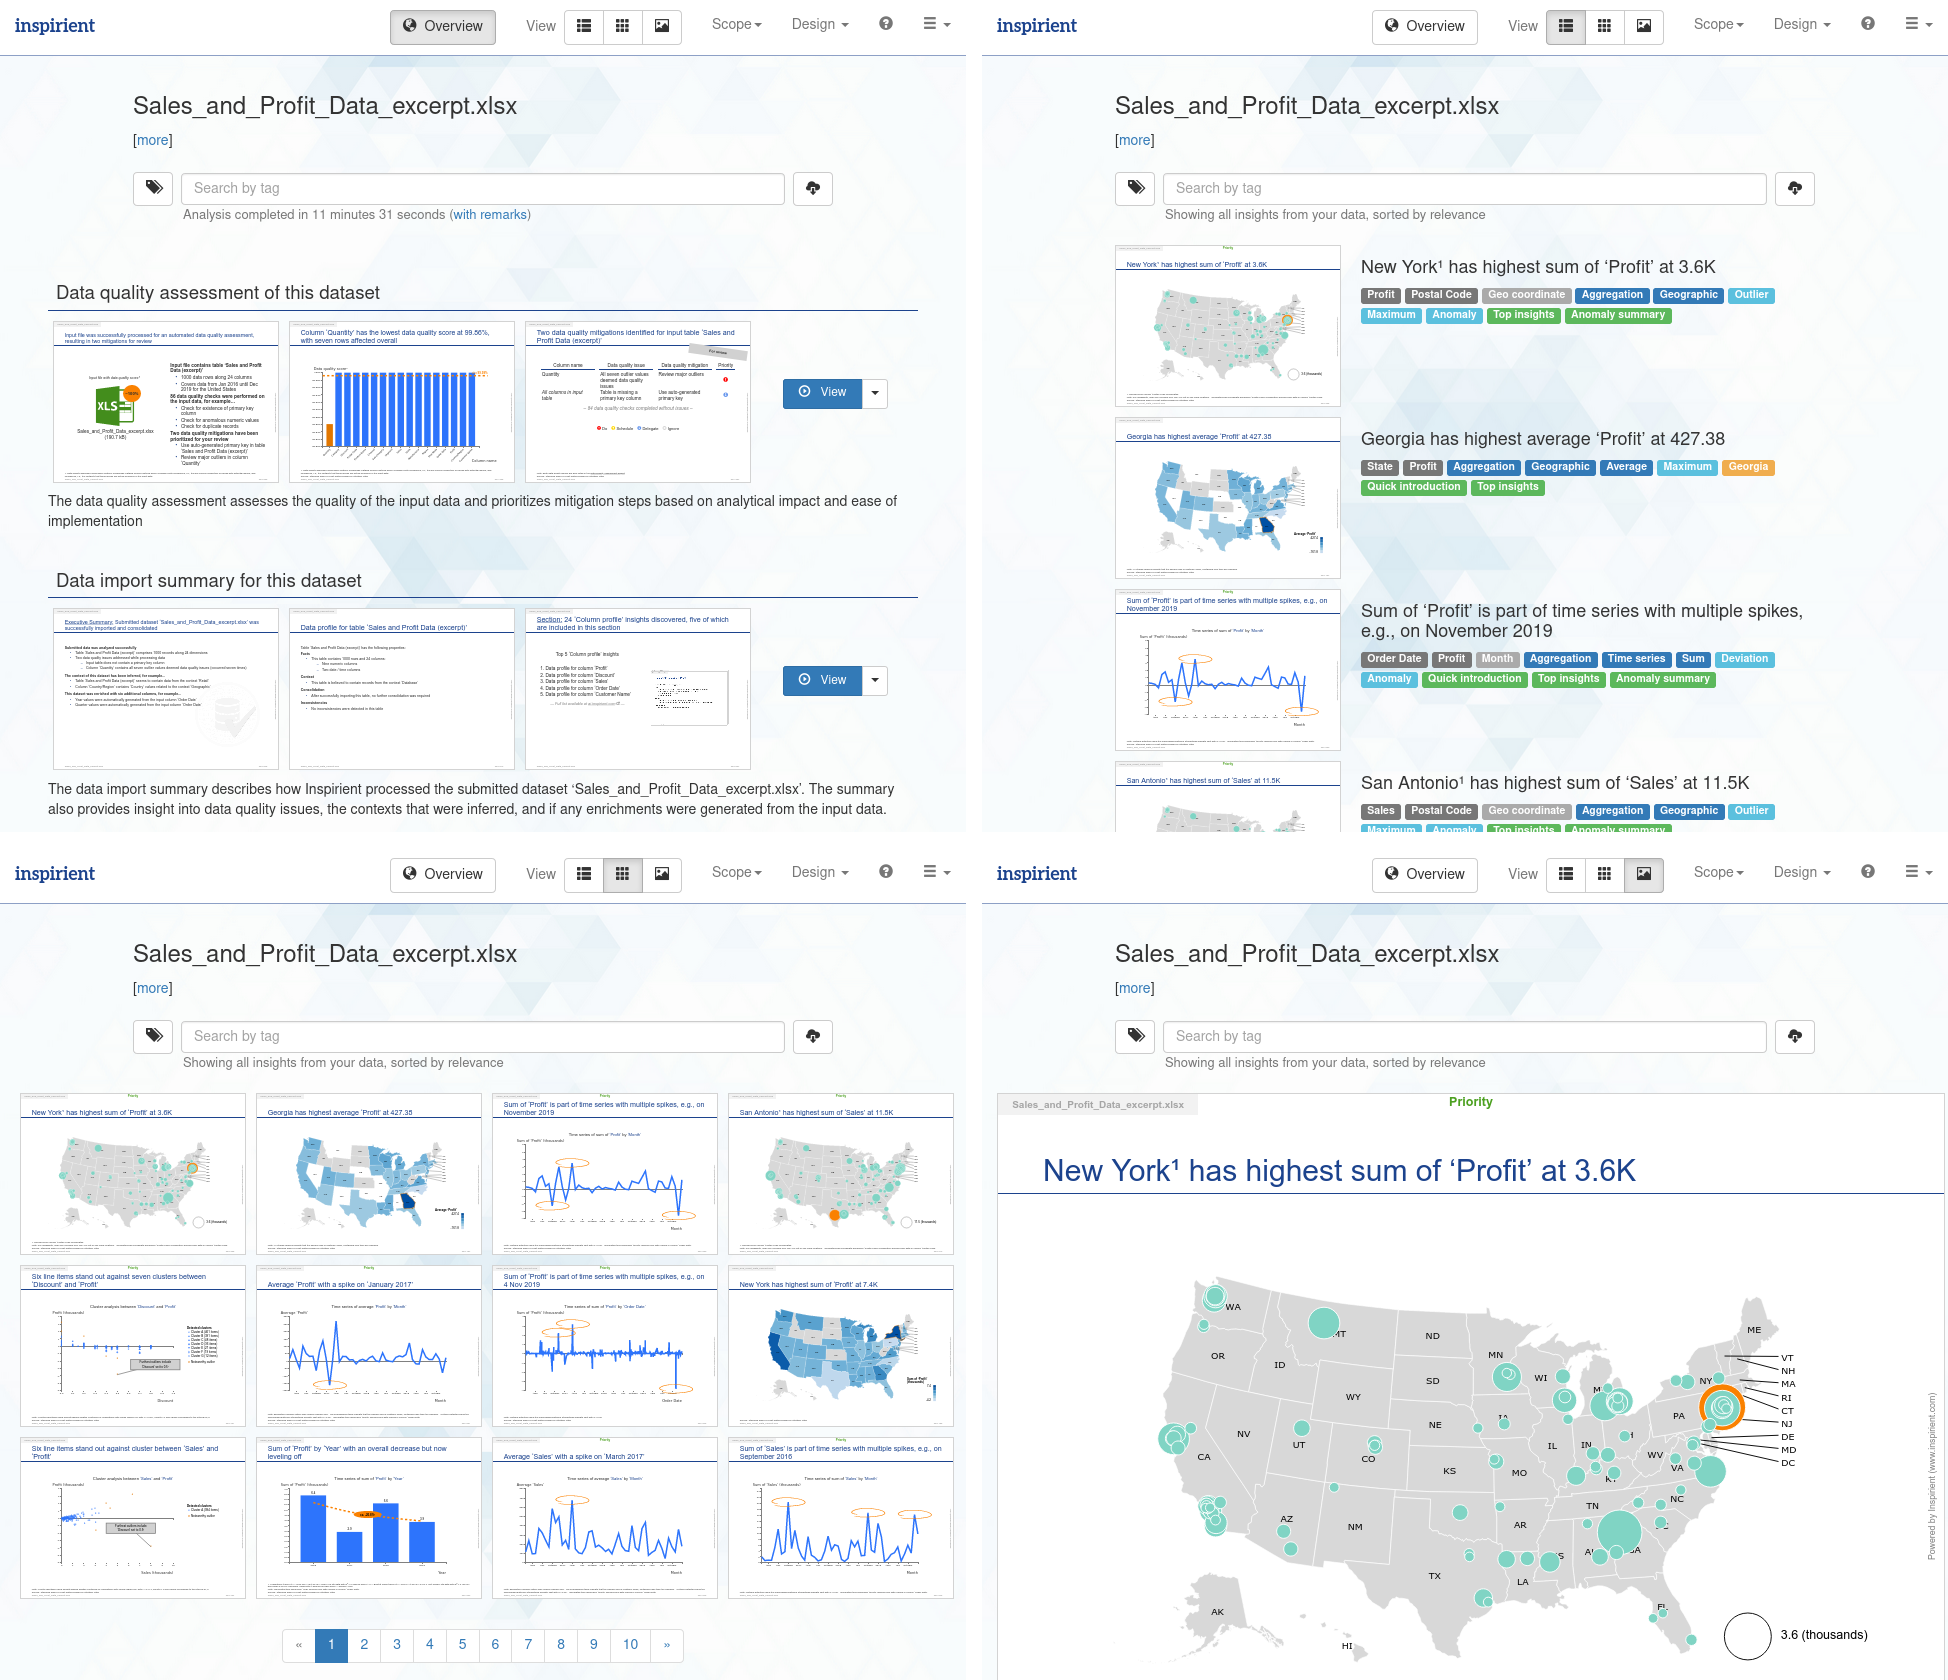Click the image/gallery view icon top-right

tap(1640, 27)
